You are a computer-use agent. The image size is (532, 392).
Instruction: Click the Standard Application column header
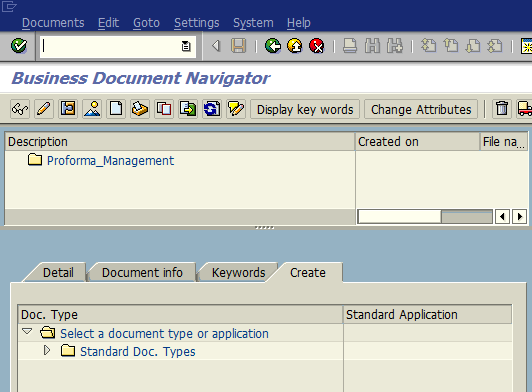(427, 315)
